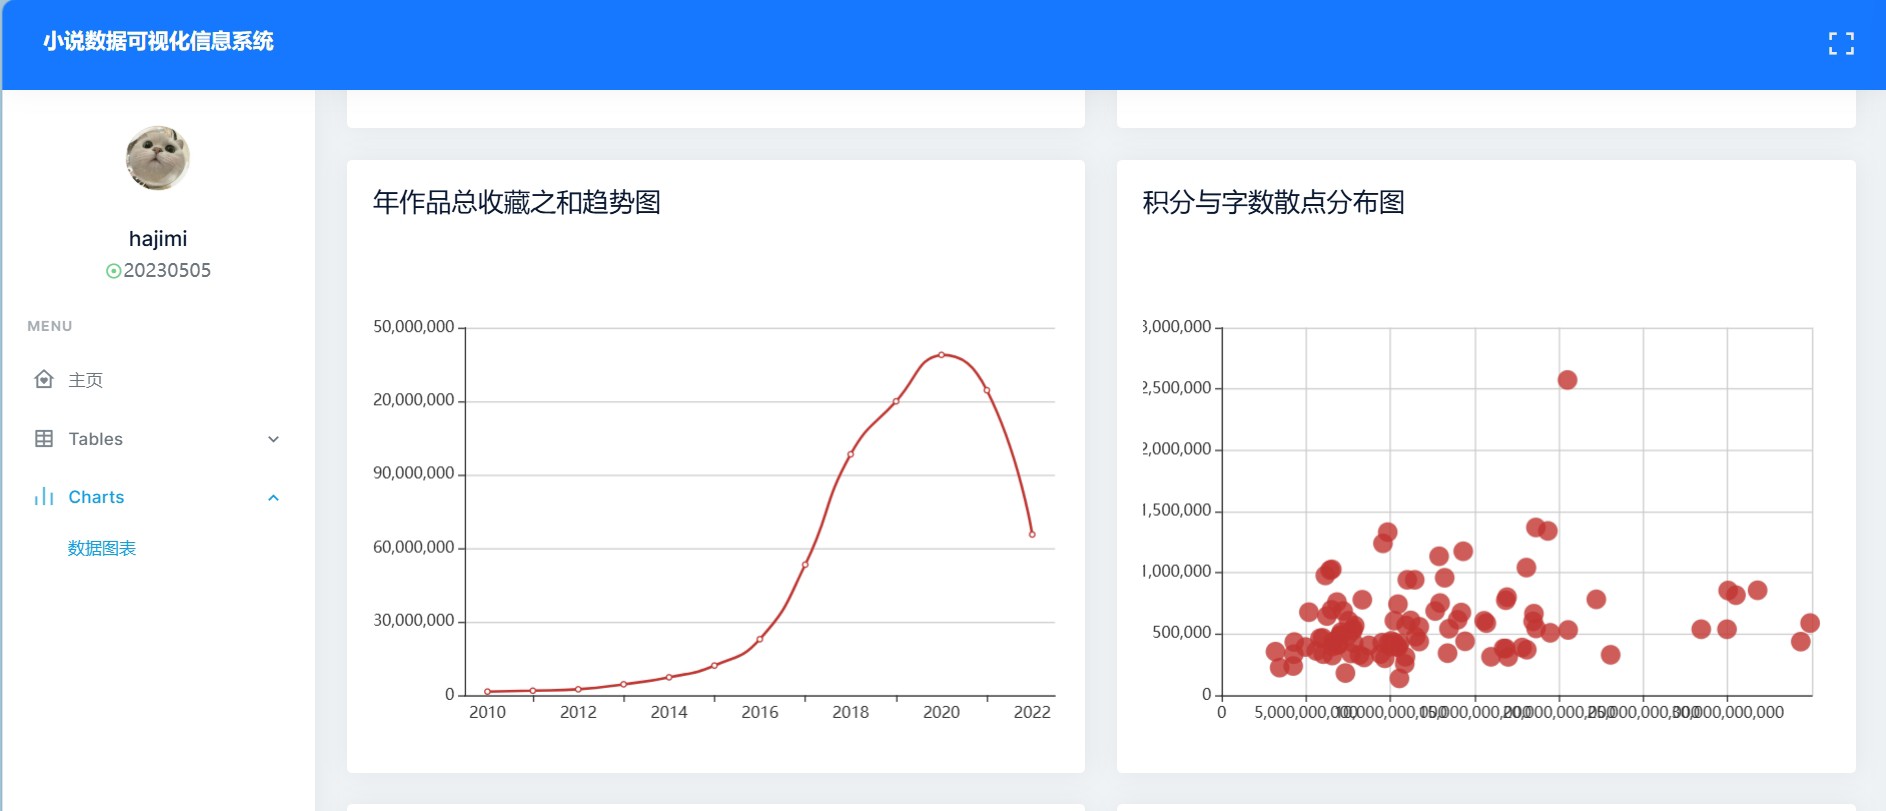Click the 60,000,000 y-axis label

tap(414, 547)
